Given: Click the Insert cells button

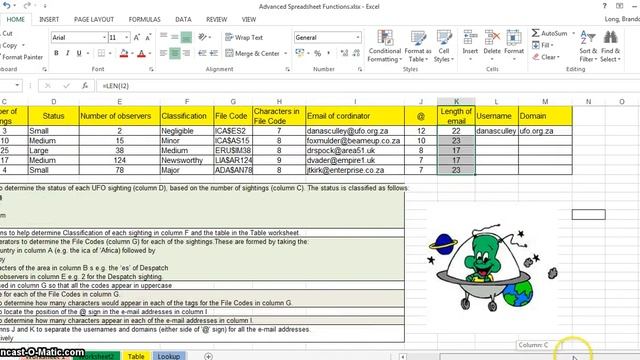Looking at the screenshot, I should point(470,46).
